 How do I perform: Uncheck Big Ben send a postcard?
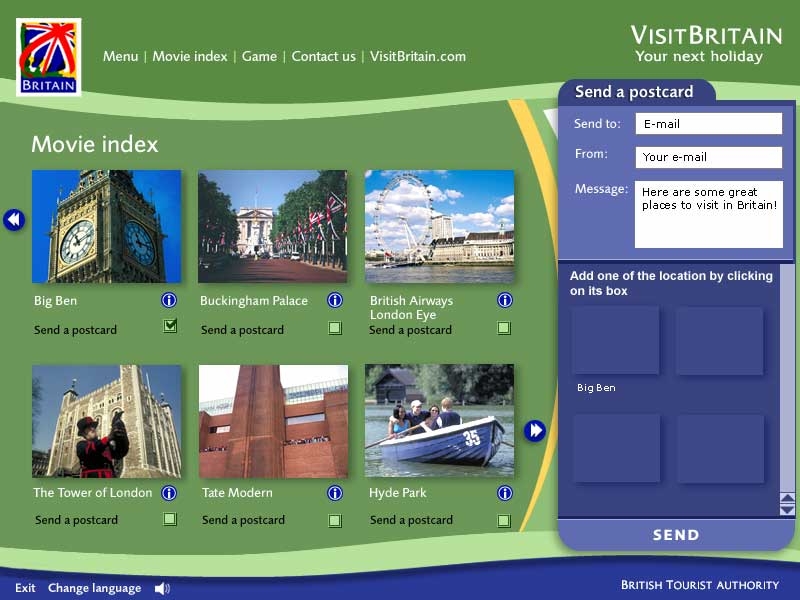[170, 326]
